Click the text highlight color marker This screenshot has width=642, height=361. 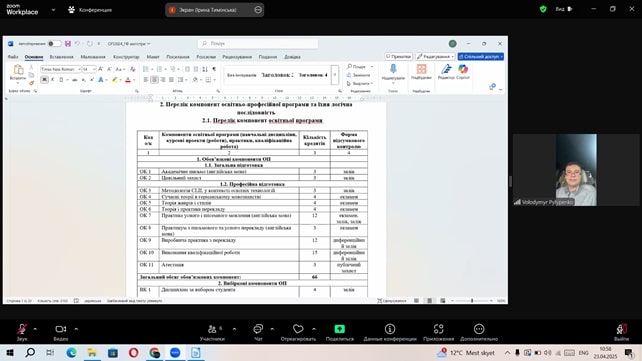click(115, 80)
